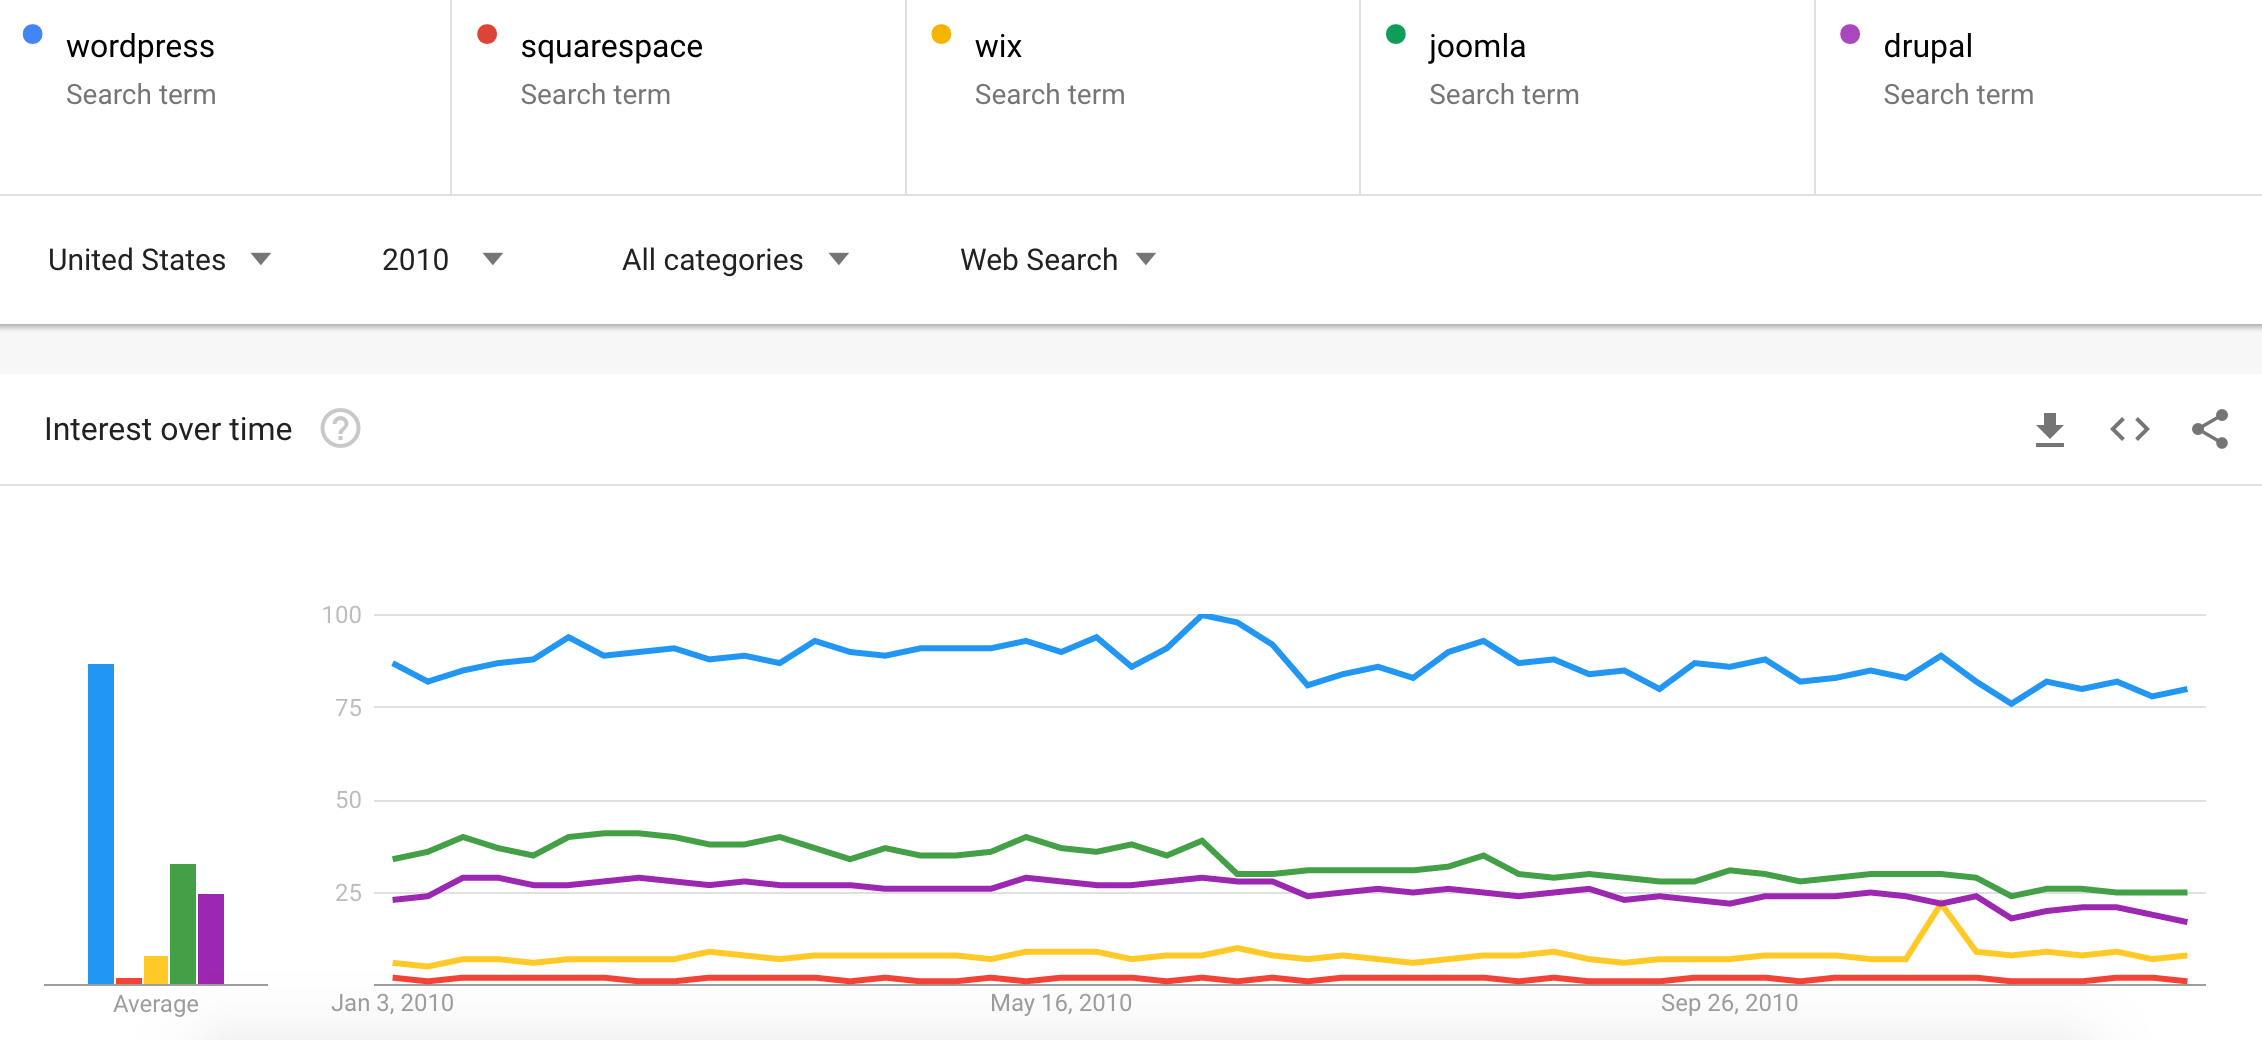This screenshot has width=2262, height=1040.
Task: Click the blue wordpress color dot
Action: [x=33, y=35]
